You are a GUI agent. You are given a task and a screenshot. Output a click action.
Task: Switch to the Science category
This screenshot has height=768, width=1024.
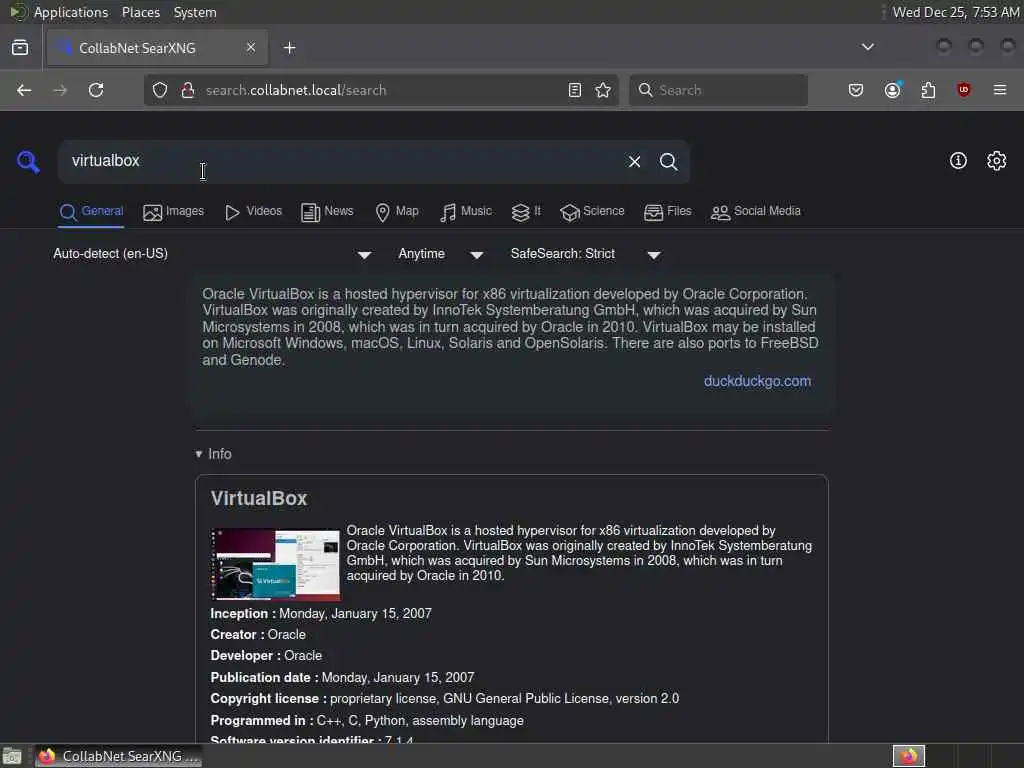[x=592, y=212]
